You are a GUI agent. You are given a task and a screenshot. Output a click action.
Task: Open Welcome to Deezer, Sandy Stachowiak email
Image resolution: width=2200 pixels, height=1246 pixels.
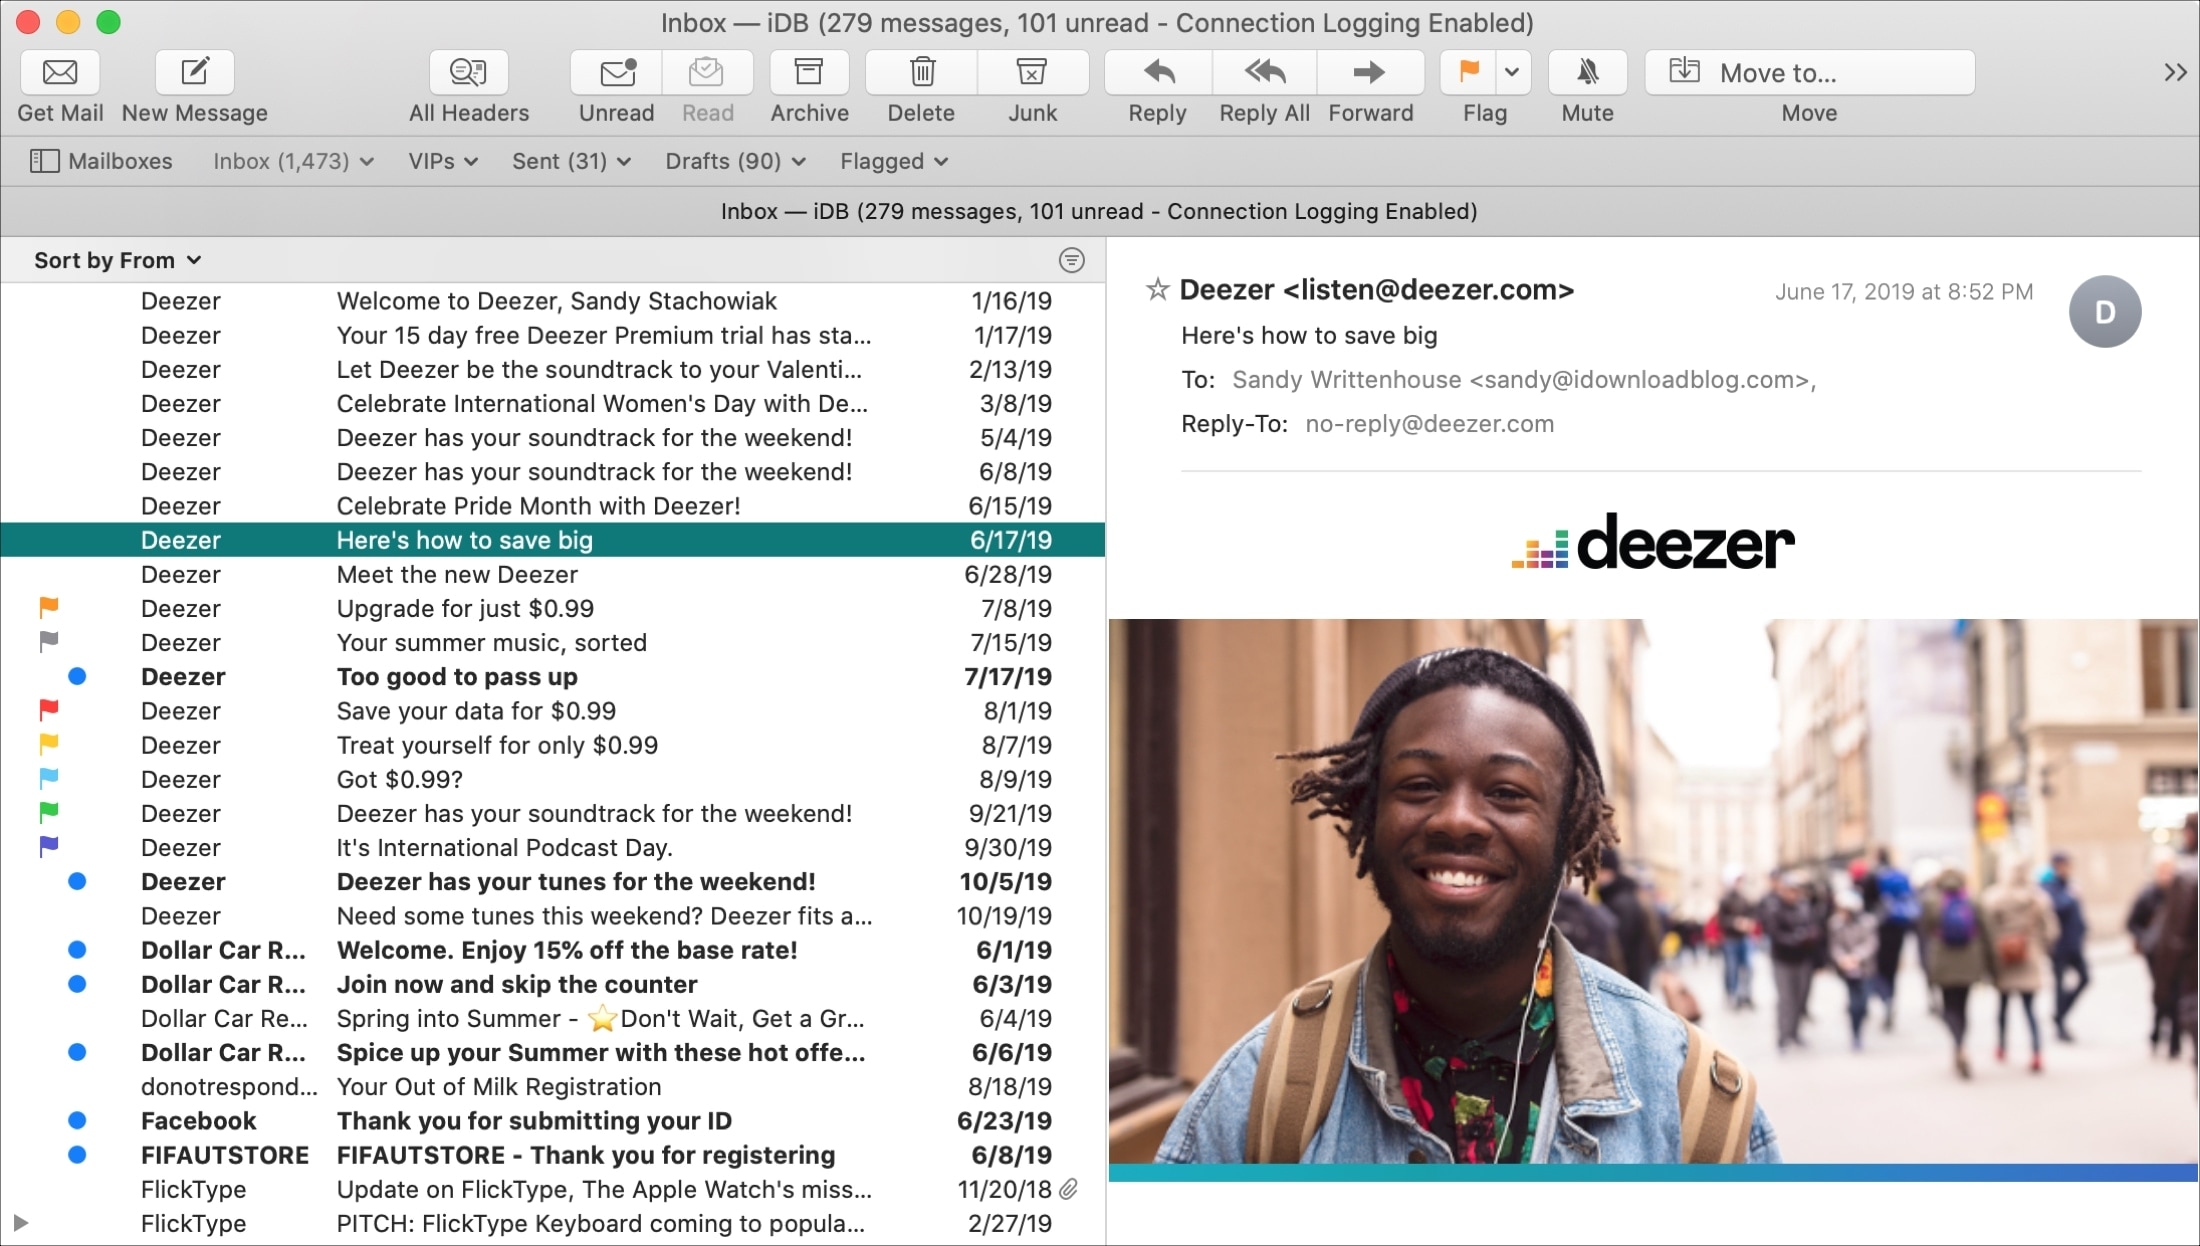point(553,301)
